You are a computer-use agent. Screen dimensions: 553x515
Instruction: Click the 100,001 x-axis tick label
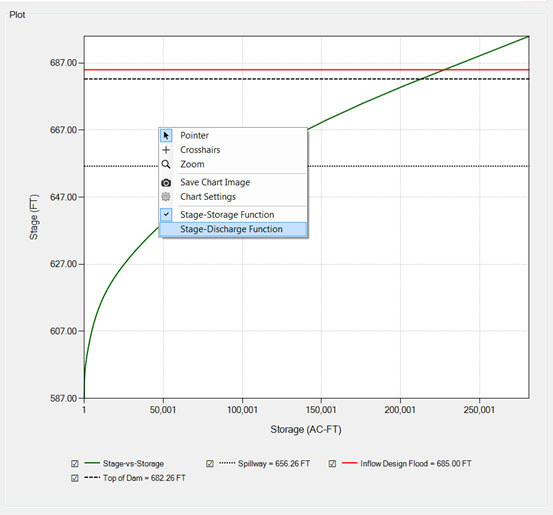point(242,410)
